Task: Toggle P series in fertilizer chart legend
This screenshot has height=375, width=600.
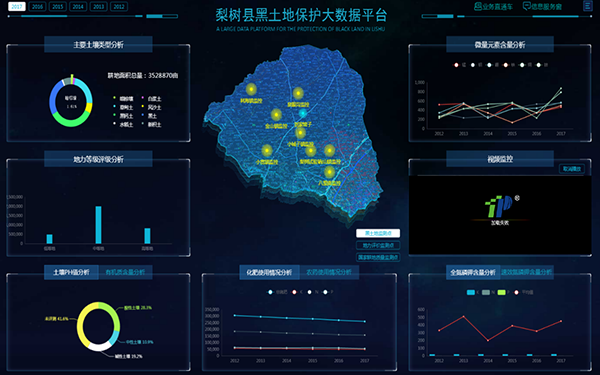Action: click(328, 292)
